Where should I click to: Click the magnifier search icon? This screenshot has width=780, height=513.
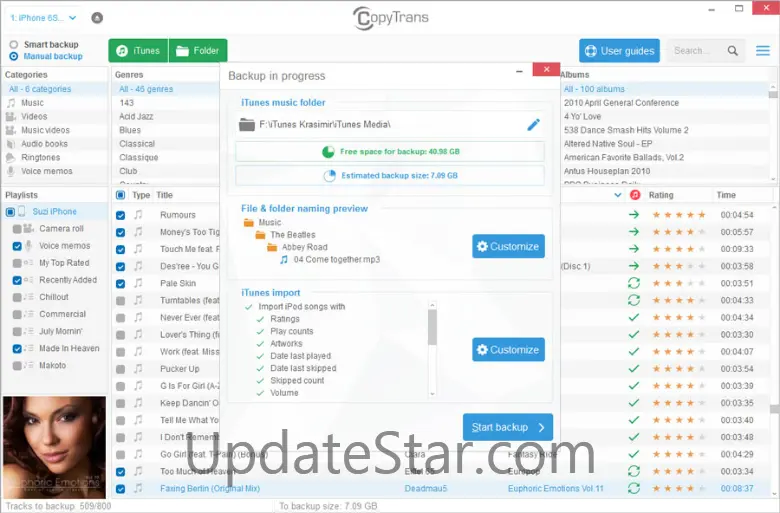click(x=733, y=51)
